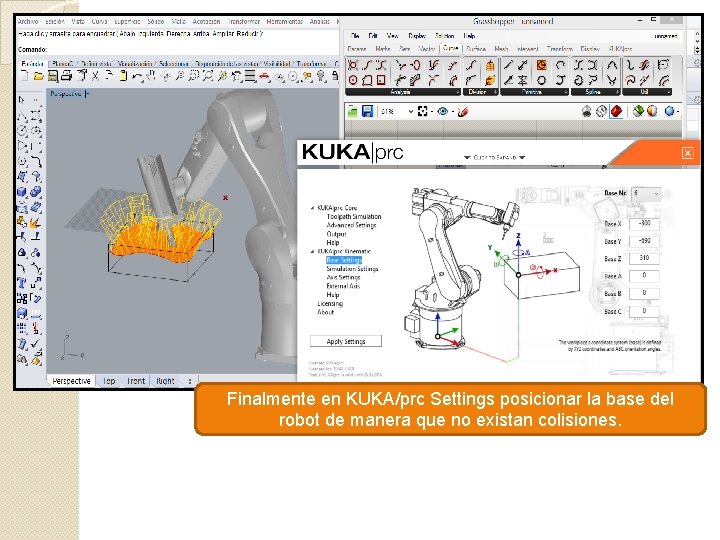Click Print icon in Rhino toolbar
Image resolution: width=720 pixels, height=540 pixels.
point(66,76)
